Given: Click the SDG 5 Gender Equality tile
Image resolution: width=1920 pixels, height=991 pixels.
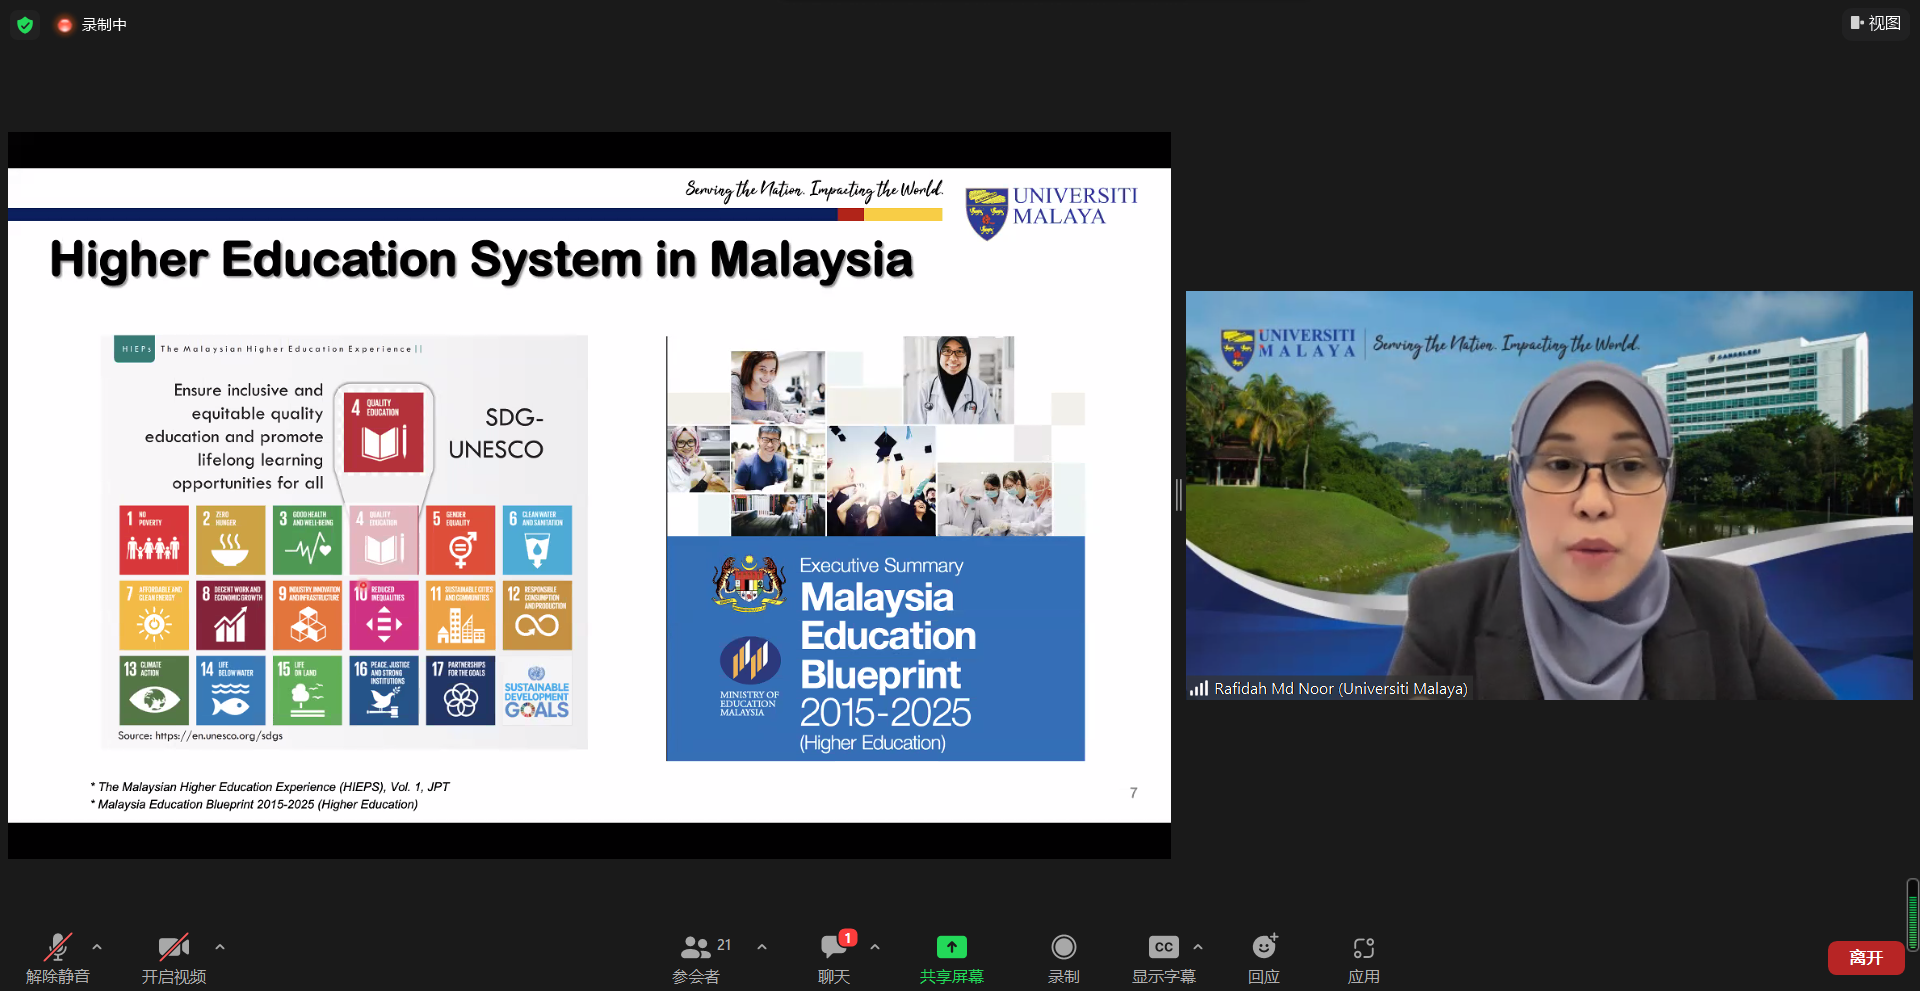Looking at the screenshot, I should pos(460,540).
